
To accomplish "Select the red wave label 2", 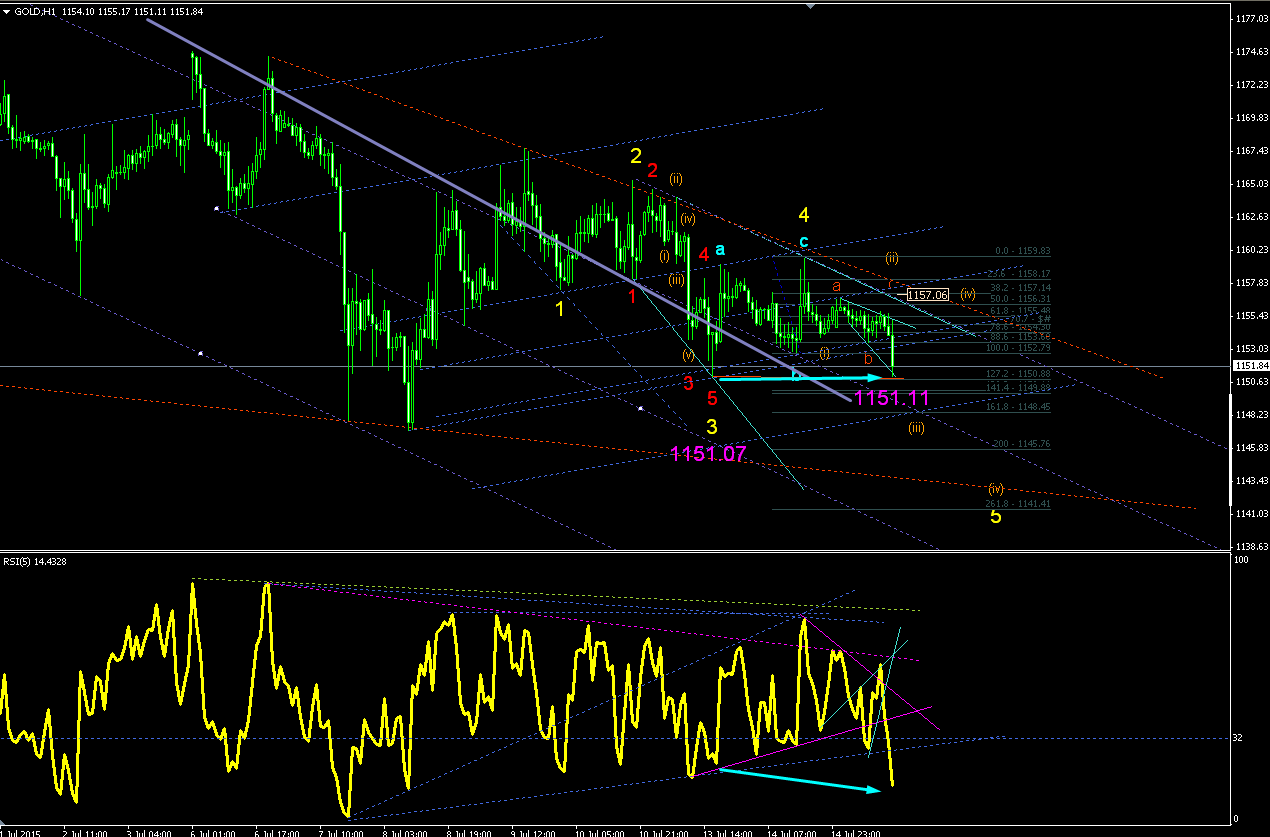I will coord(652,169).
